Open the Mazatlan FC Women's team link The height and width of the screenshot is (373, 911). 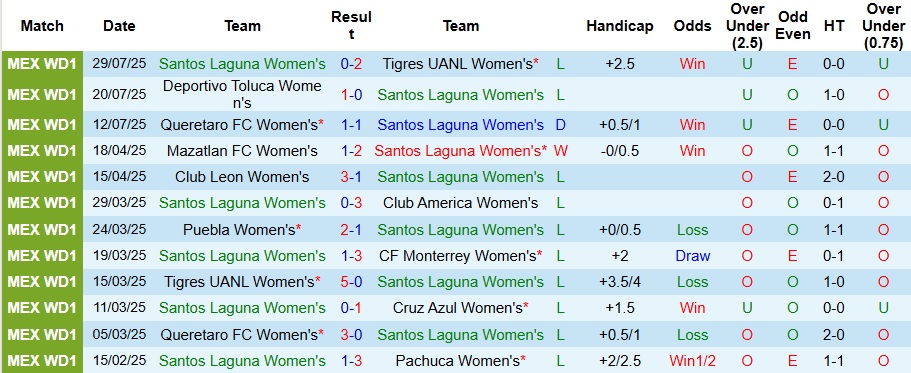[242, 151]
